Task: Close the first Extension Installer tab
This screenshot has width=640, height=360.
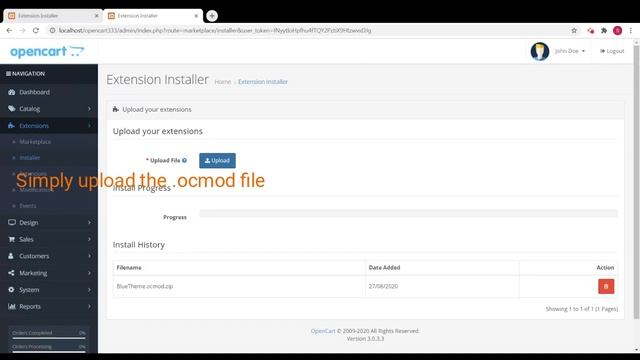Action: [x=97, y=16]
